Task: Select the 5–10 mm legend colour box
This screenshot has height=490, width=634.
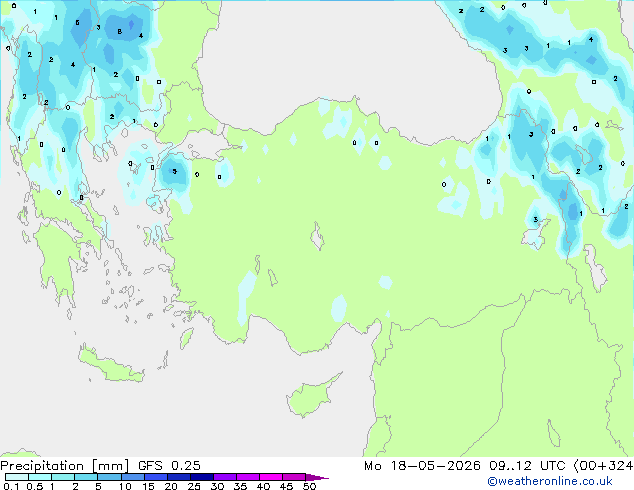Action: 109,477
